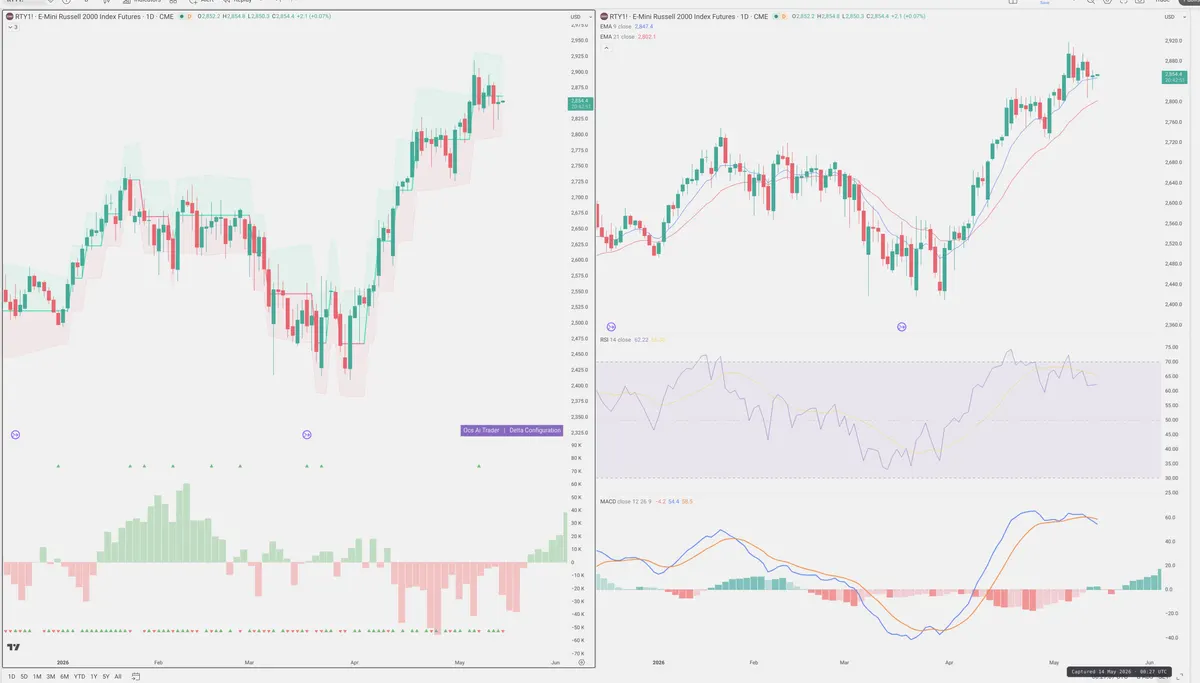Select the 1D time range button
The image size is (1200, 683).
[11, 676]
